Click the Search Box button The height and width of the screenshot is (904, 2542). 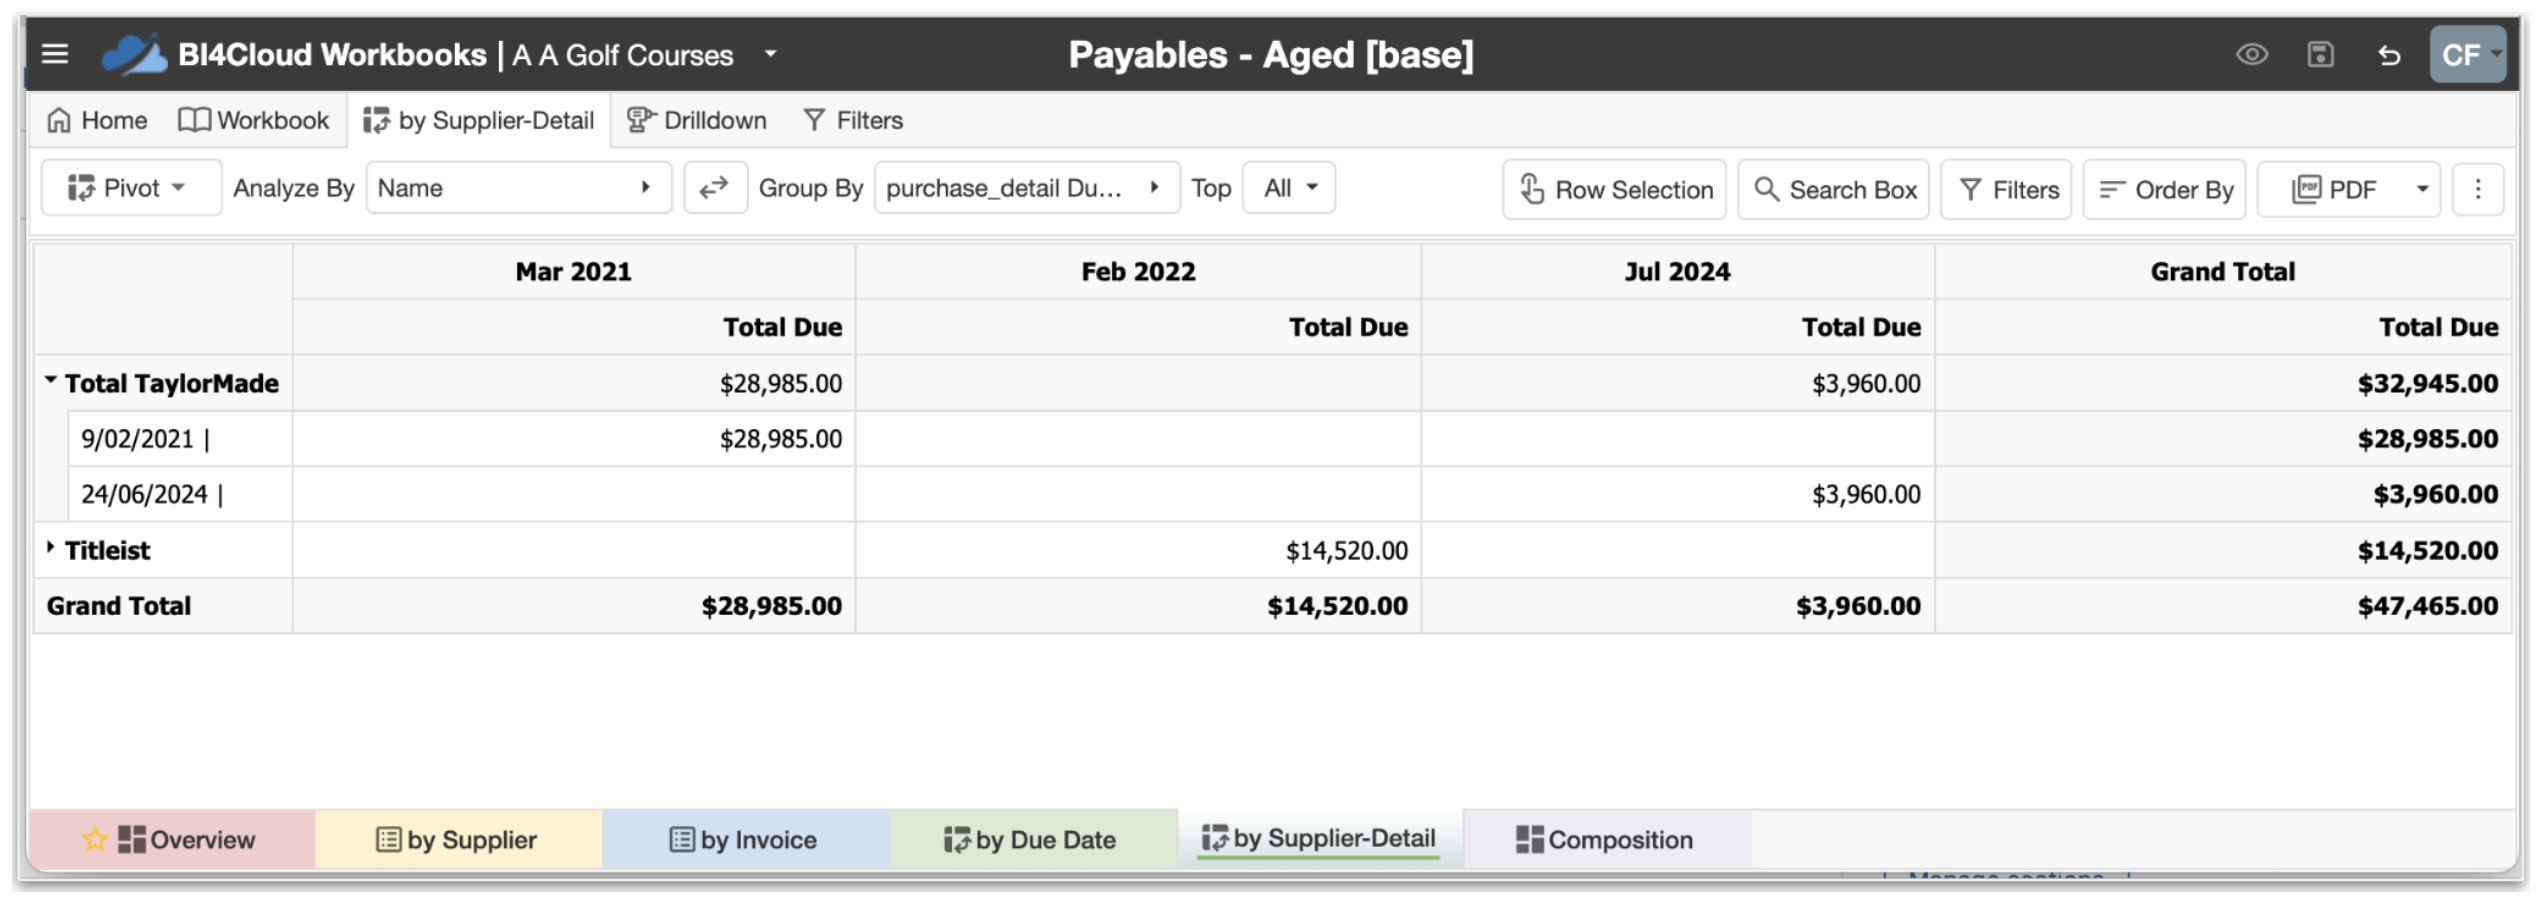pos(1833,189)
